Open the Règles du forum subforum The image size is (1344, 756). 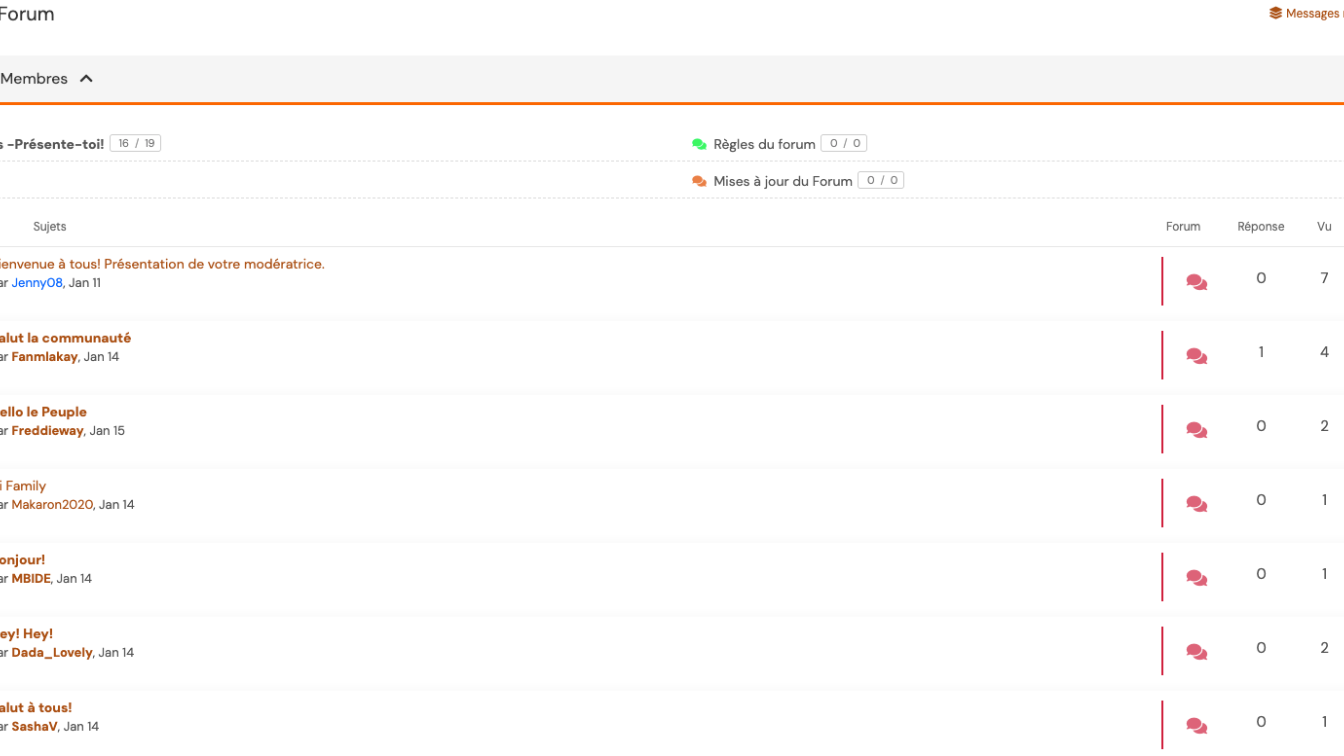point(764,144)
